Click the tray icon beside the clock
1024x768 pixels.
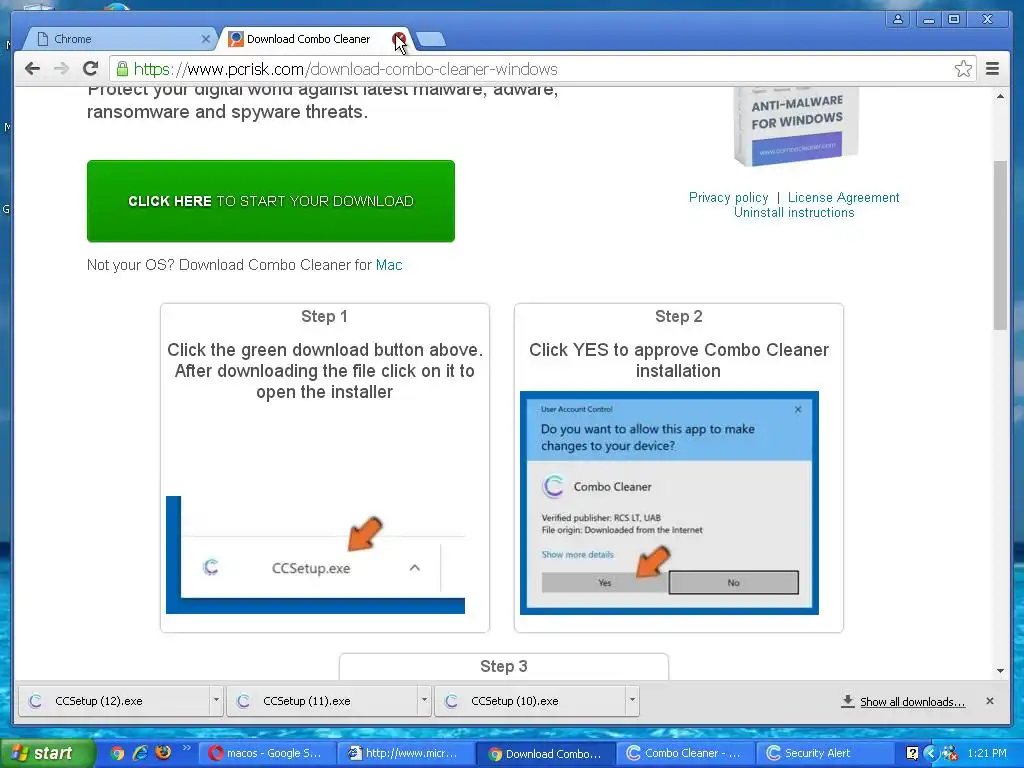click(950, 754)
